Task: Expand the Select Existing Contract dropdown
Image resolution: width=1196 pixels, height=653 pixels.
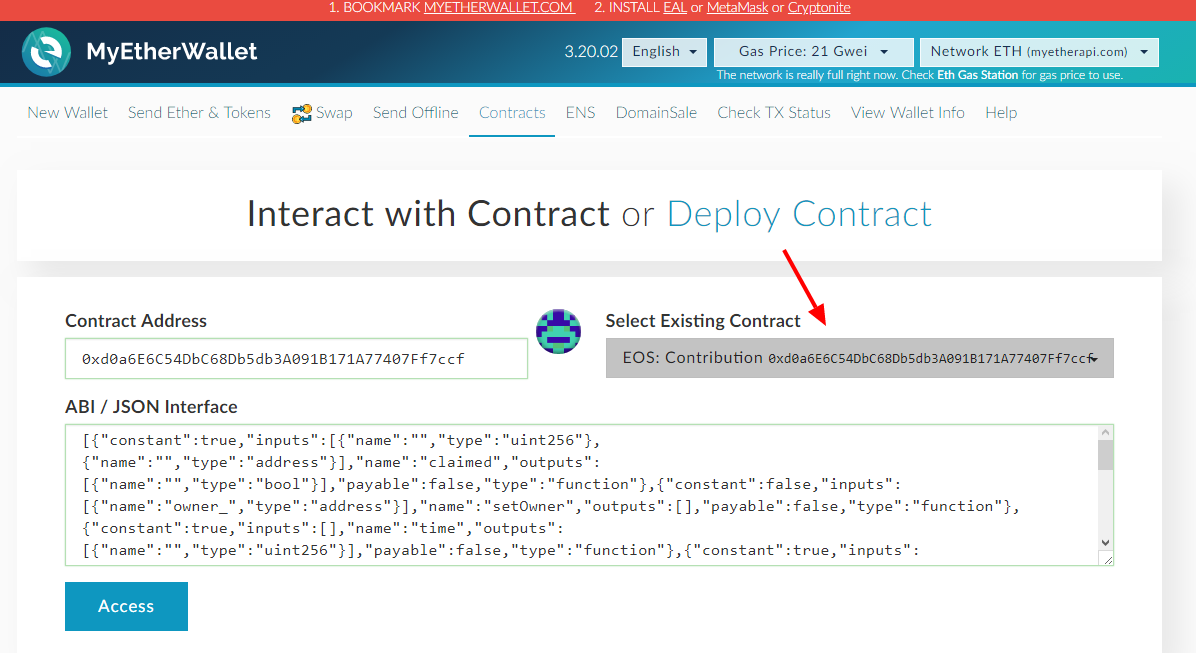Action: [x=860, y=358]
